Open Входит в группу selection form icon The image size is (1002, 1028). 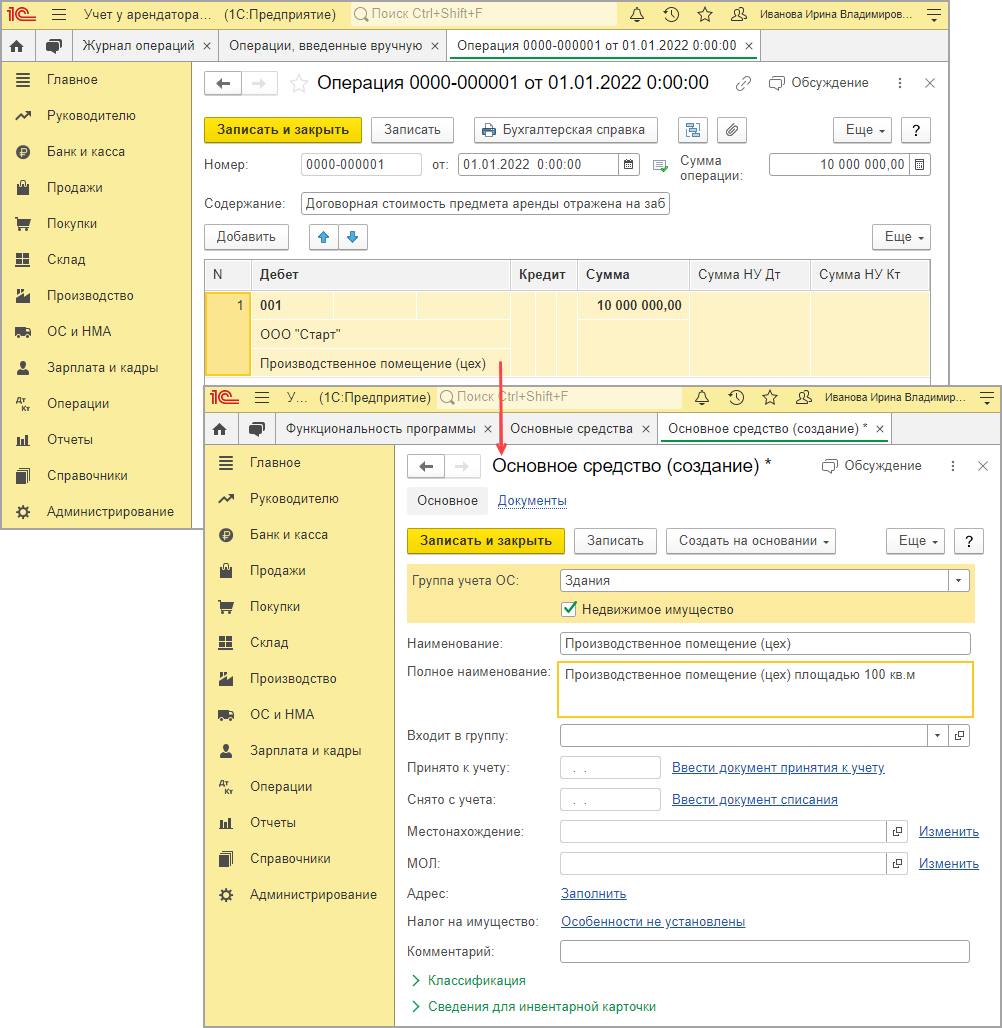pos(959,736)
